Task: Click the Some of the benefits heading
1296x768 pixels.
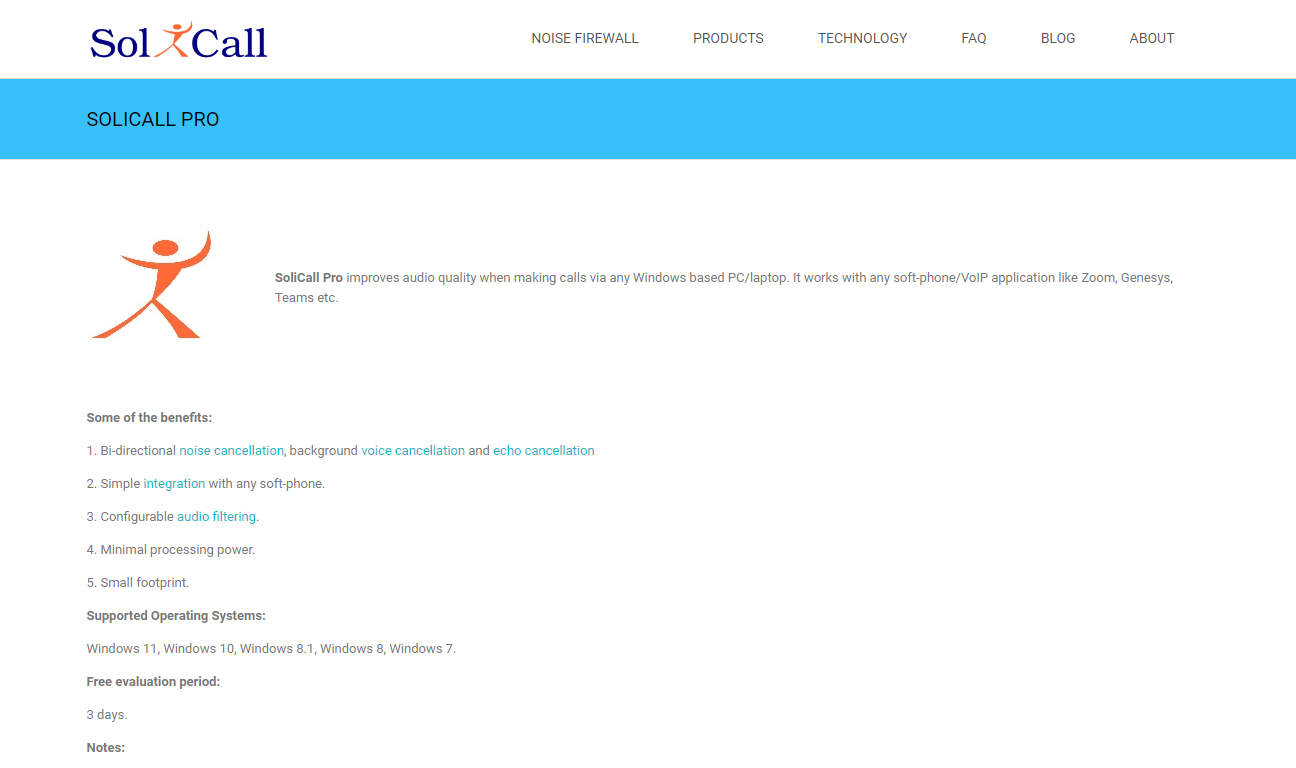Action: [x=149, y=418]
